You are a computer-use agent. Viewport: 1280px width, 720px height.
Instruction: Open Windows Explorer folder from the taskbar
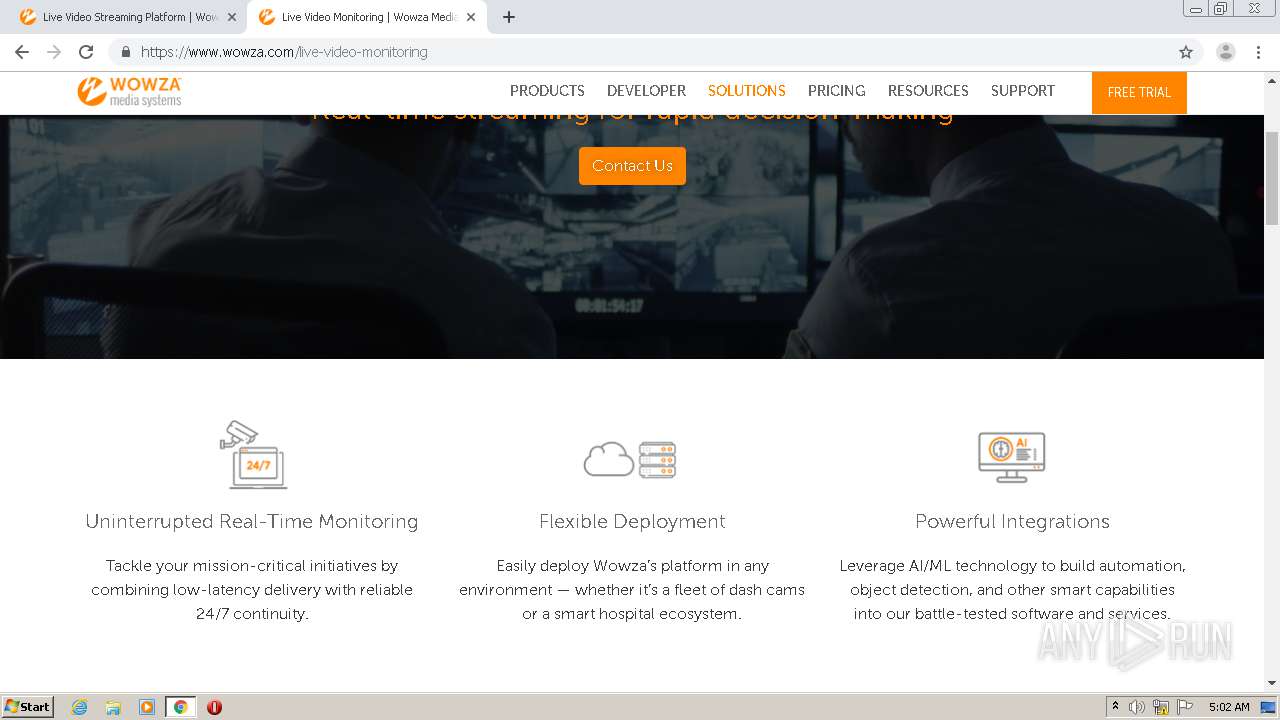pyautogui.click(x=113, y=707)
